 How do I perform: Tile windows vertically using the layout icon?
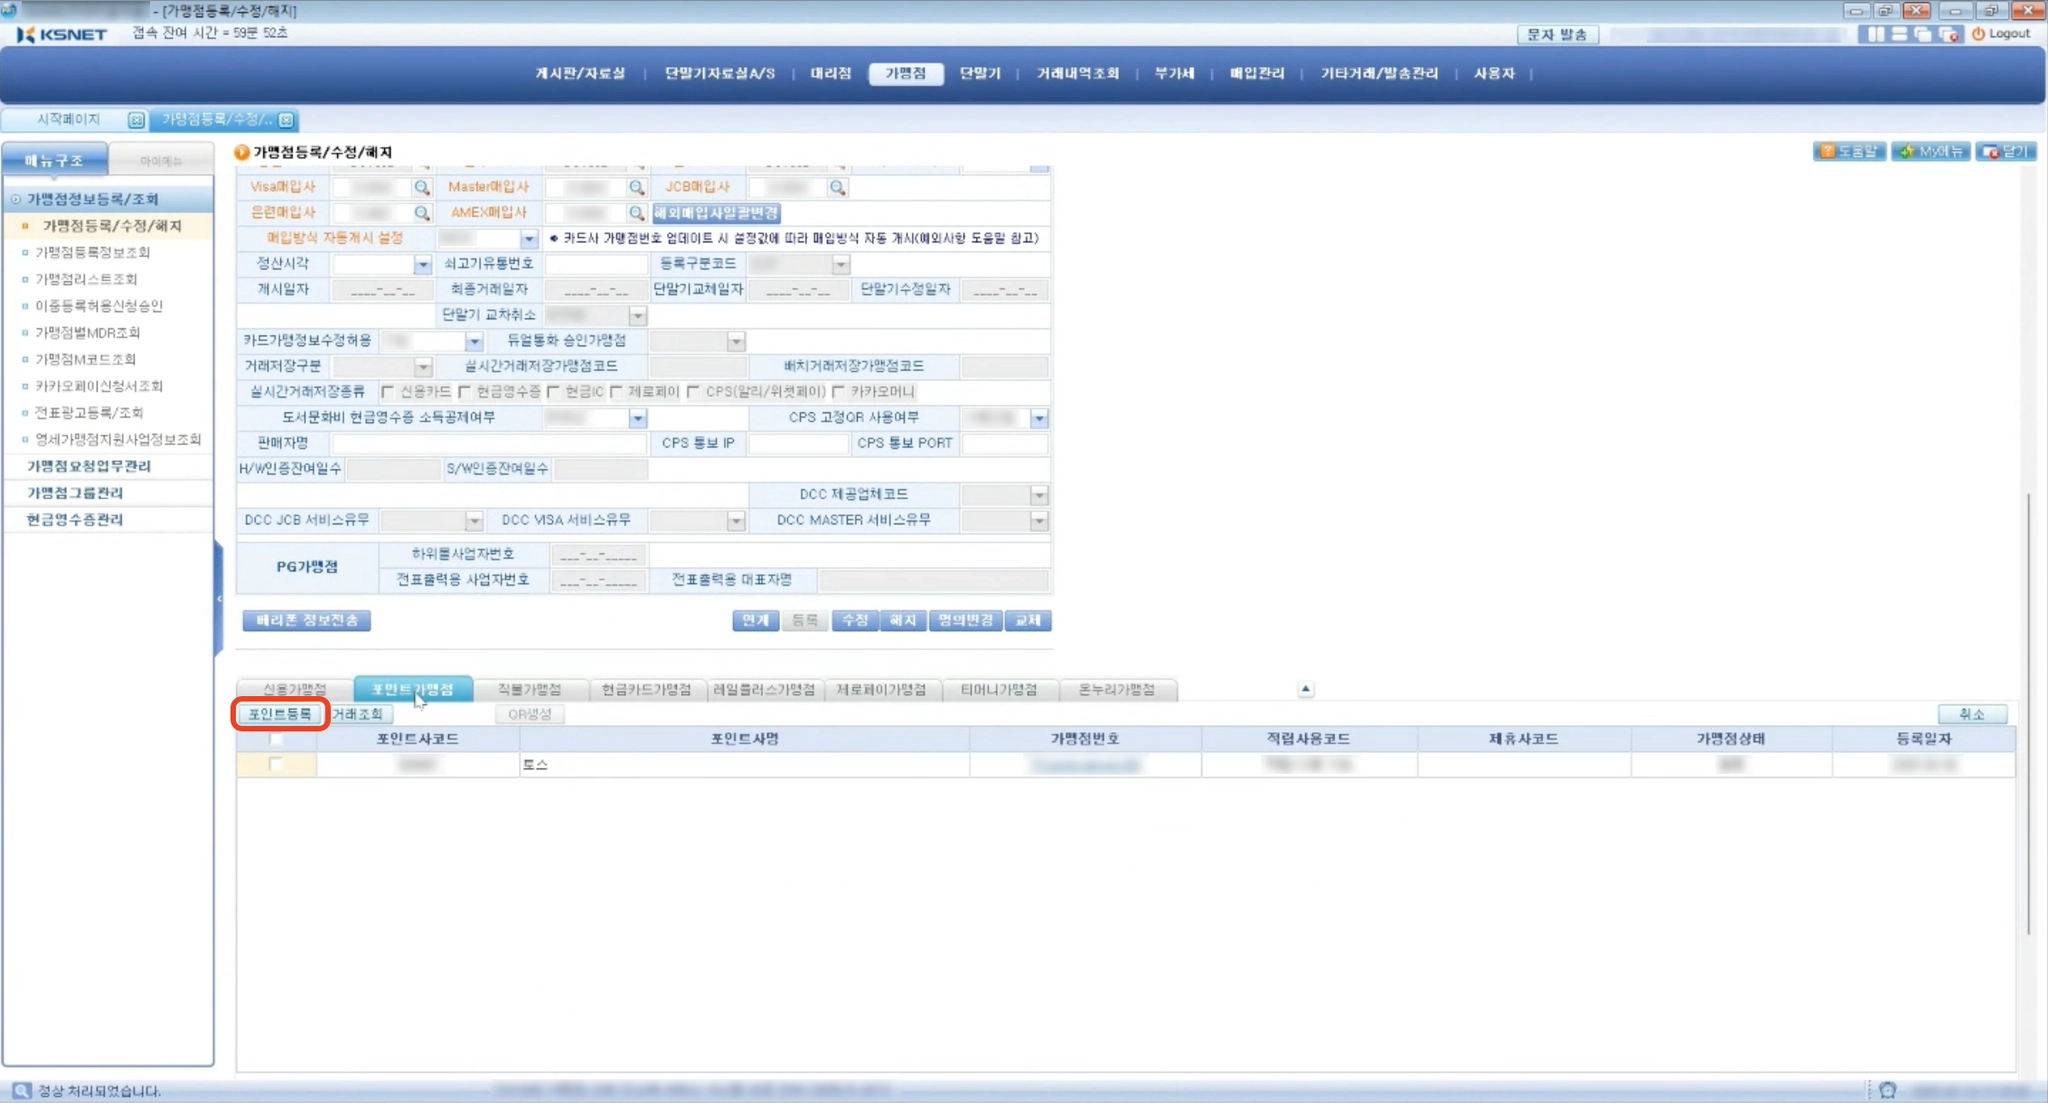[x=1875, y=34]
